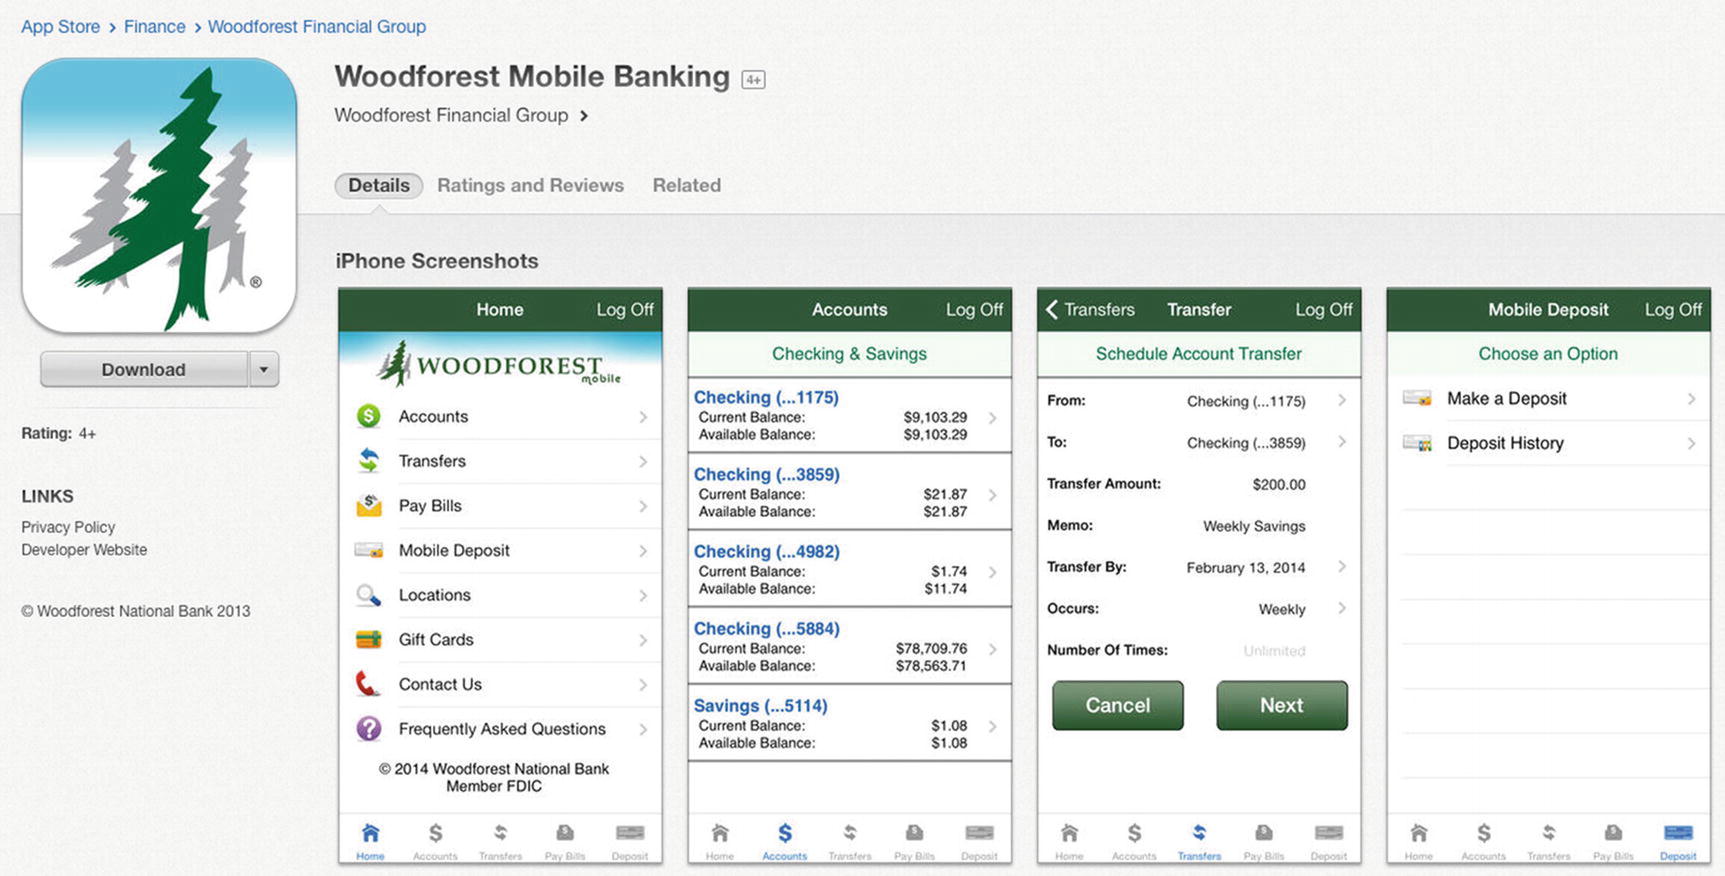
Task: Click the Deposit History icon
Action: click(1418, 443)
